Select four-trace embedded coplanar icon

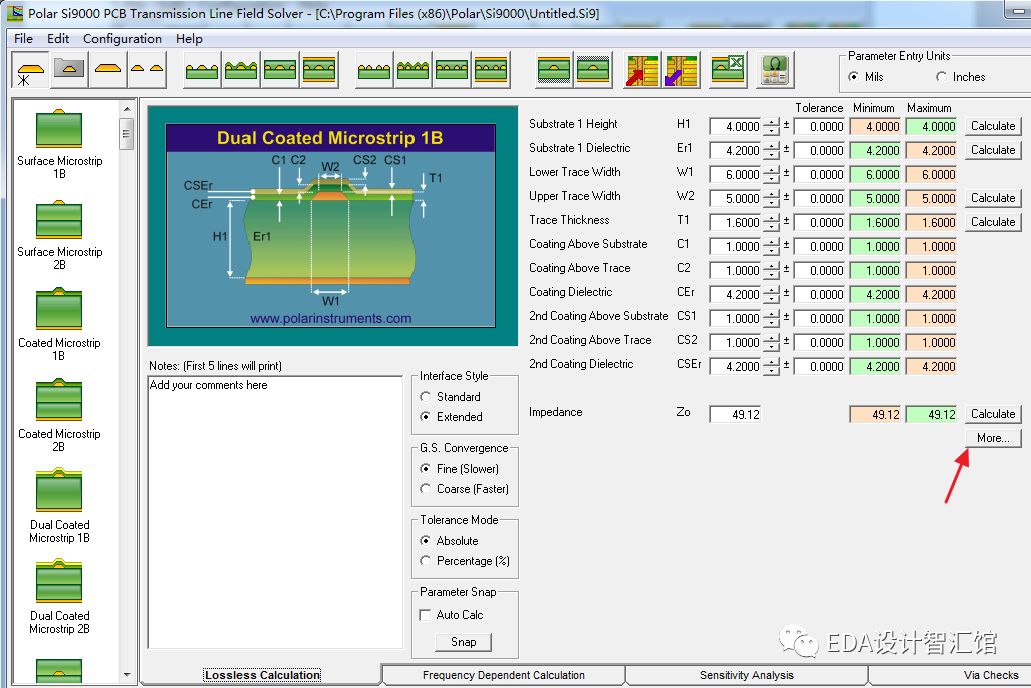[452, 70]
